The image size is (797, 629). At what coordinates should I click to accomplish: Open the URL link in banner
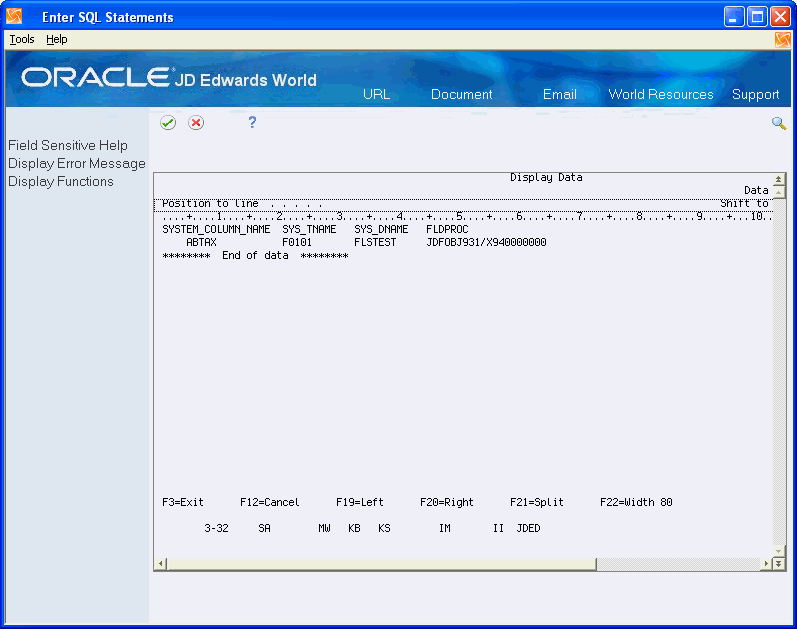point(377,94)
